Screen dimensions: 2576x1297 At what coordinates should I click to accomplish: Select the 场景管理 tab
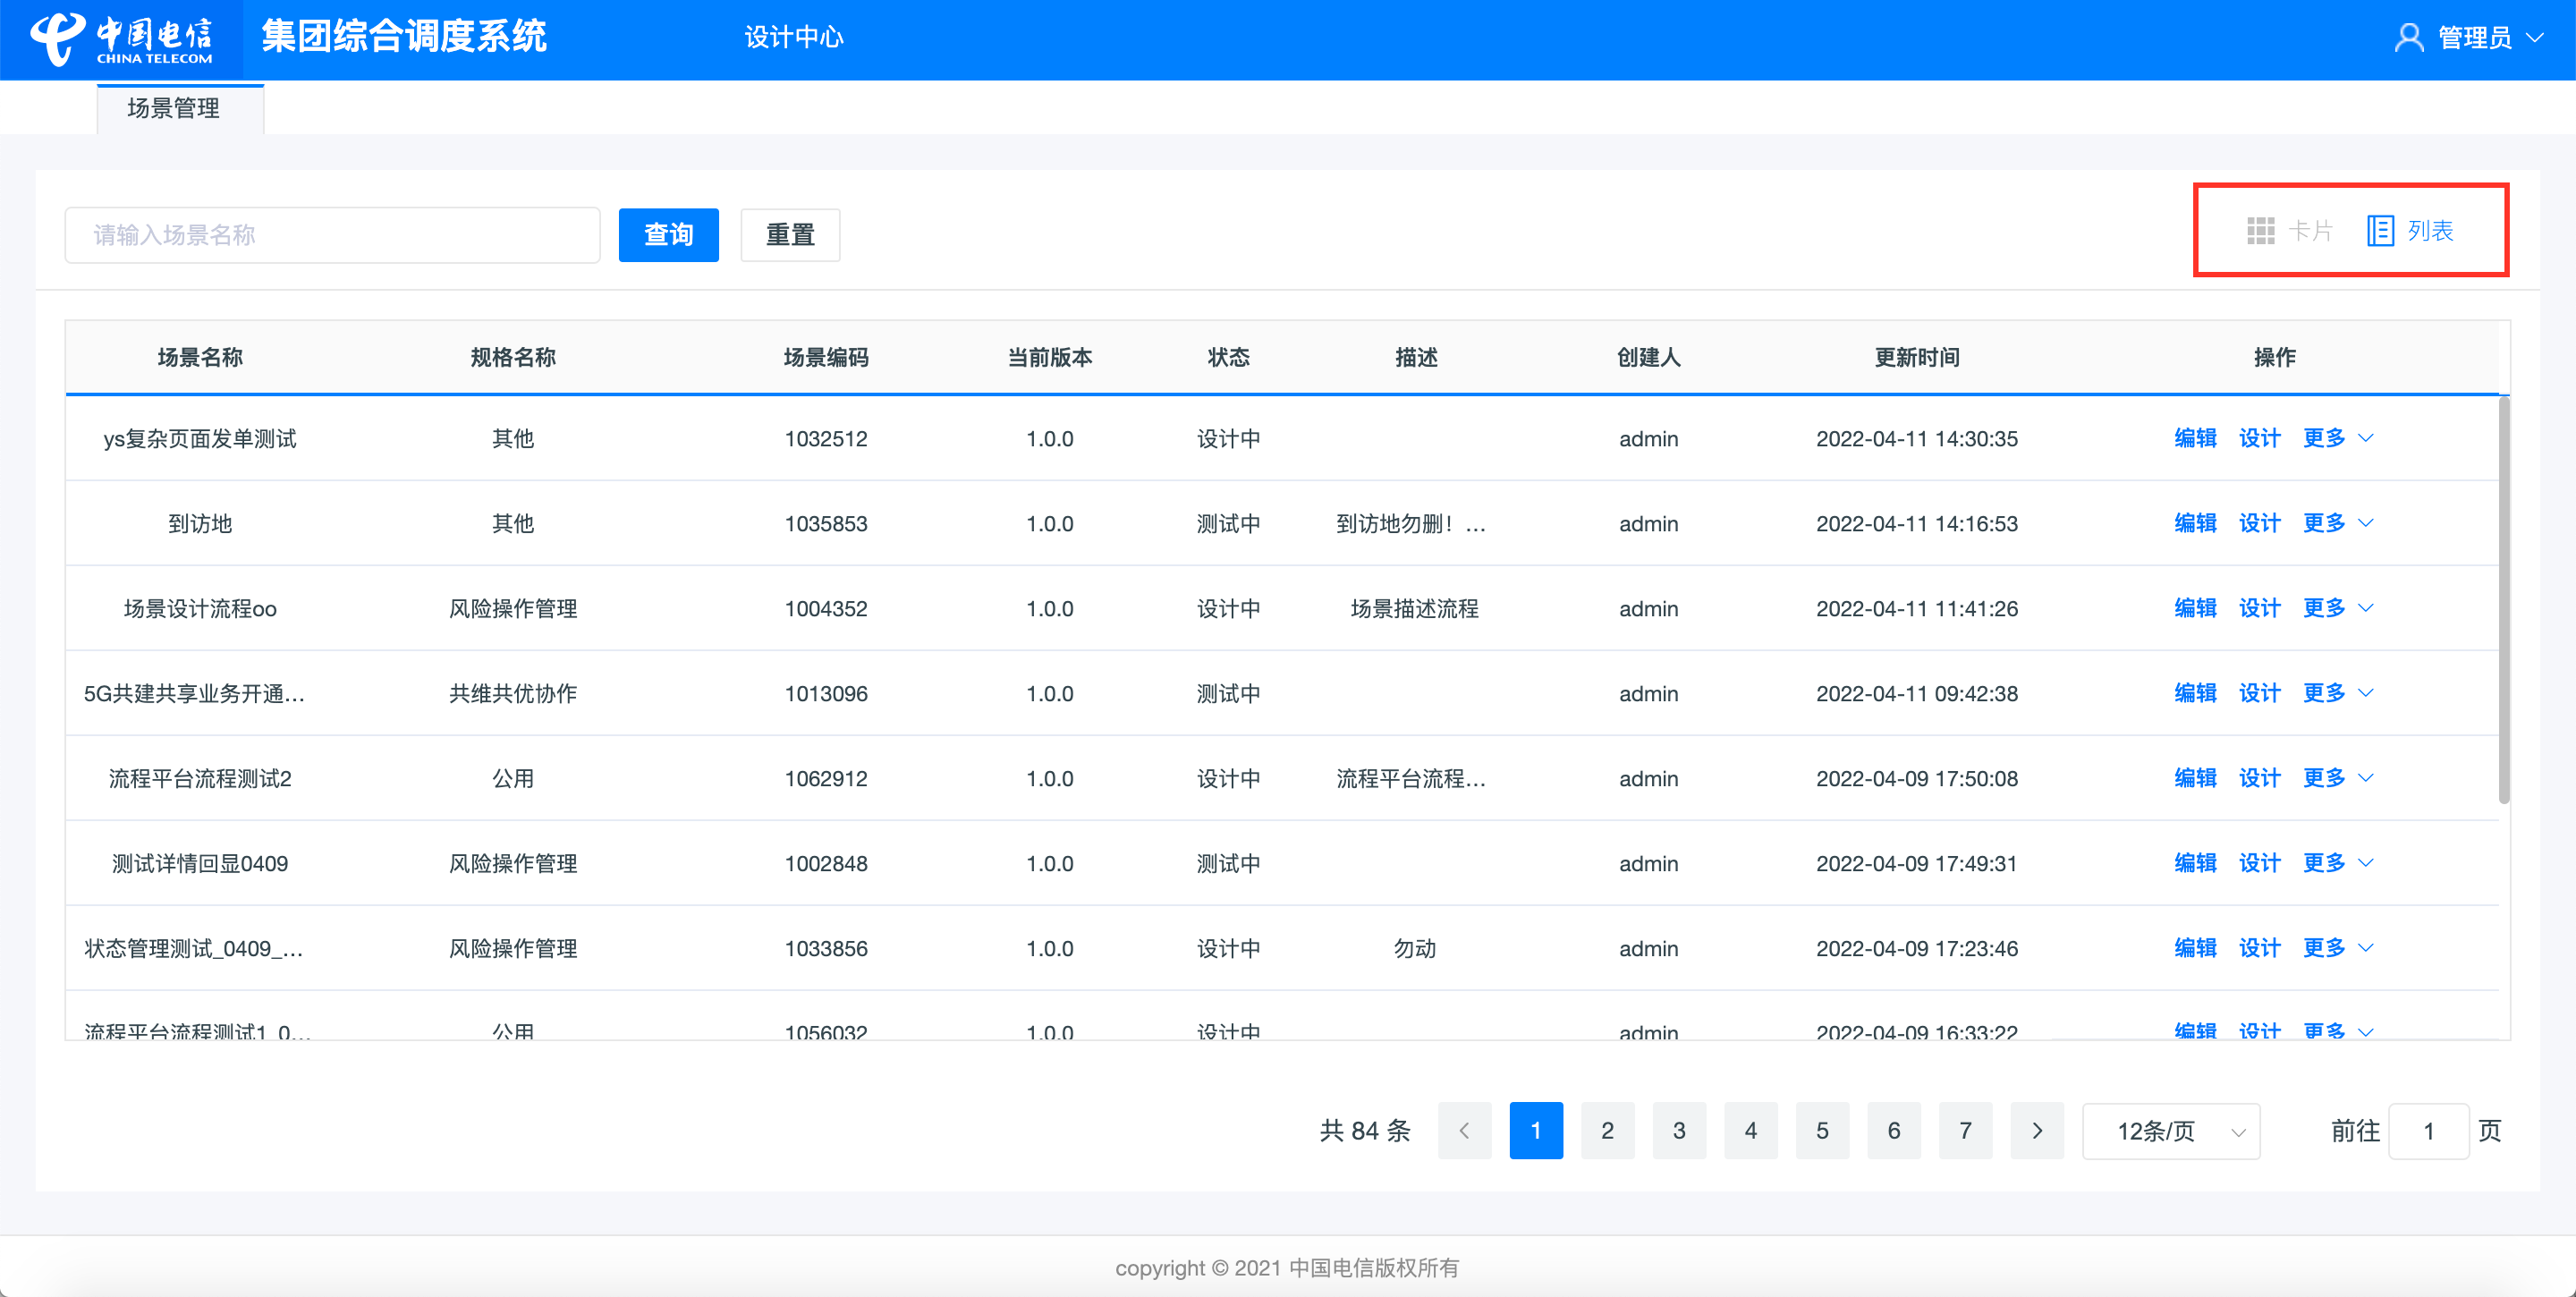(174, 108)
